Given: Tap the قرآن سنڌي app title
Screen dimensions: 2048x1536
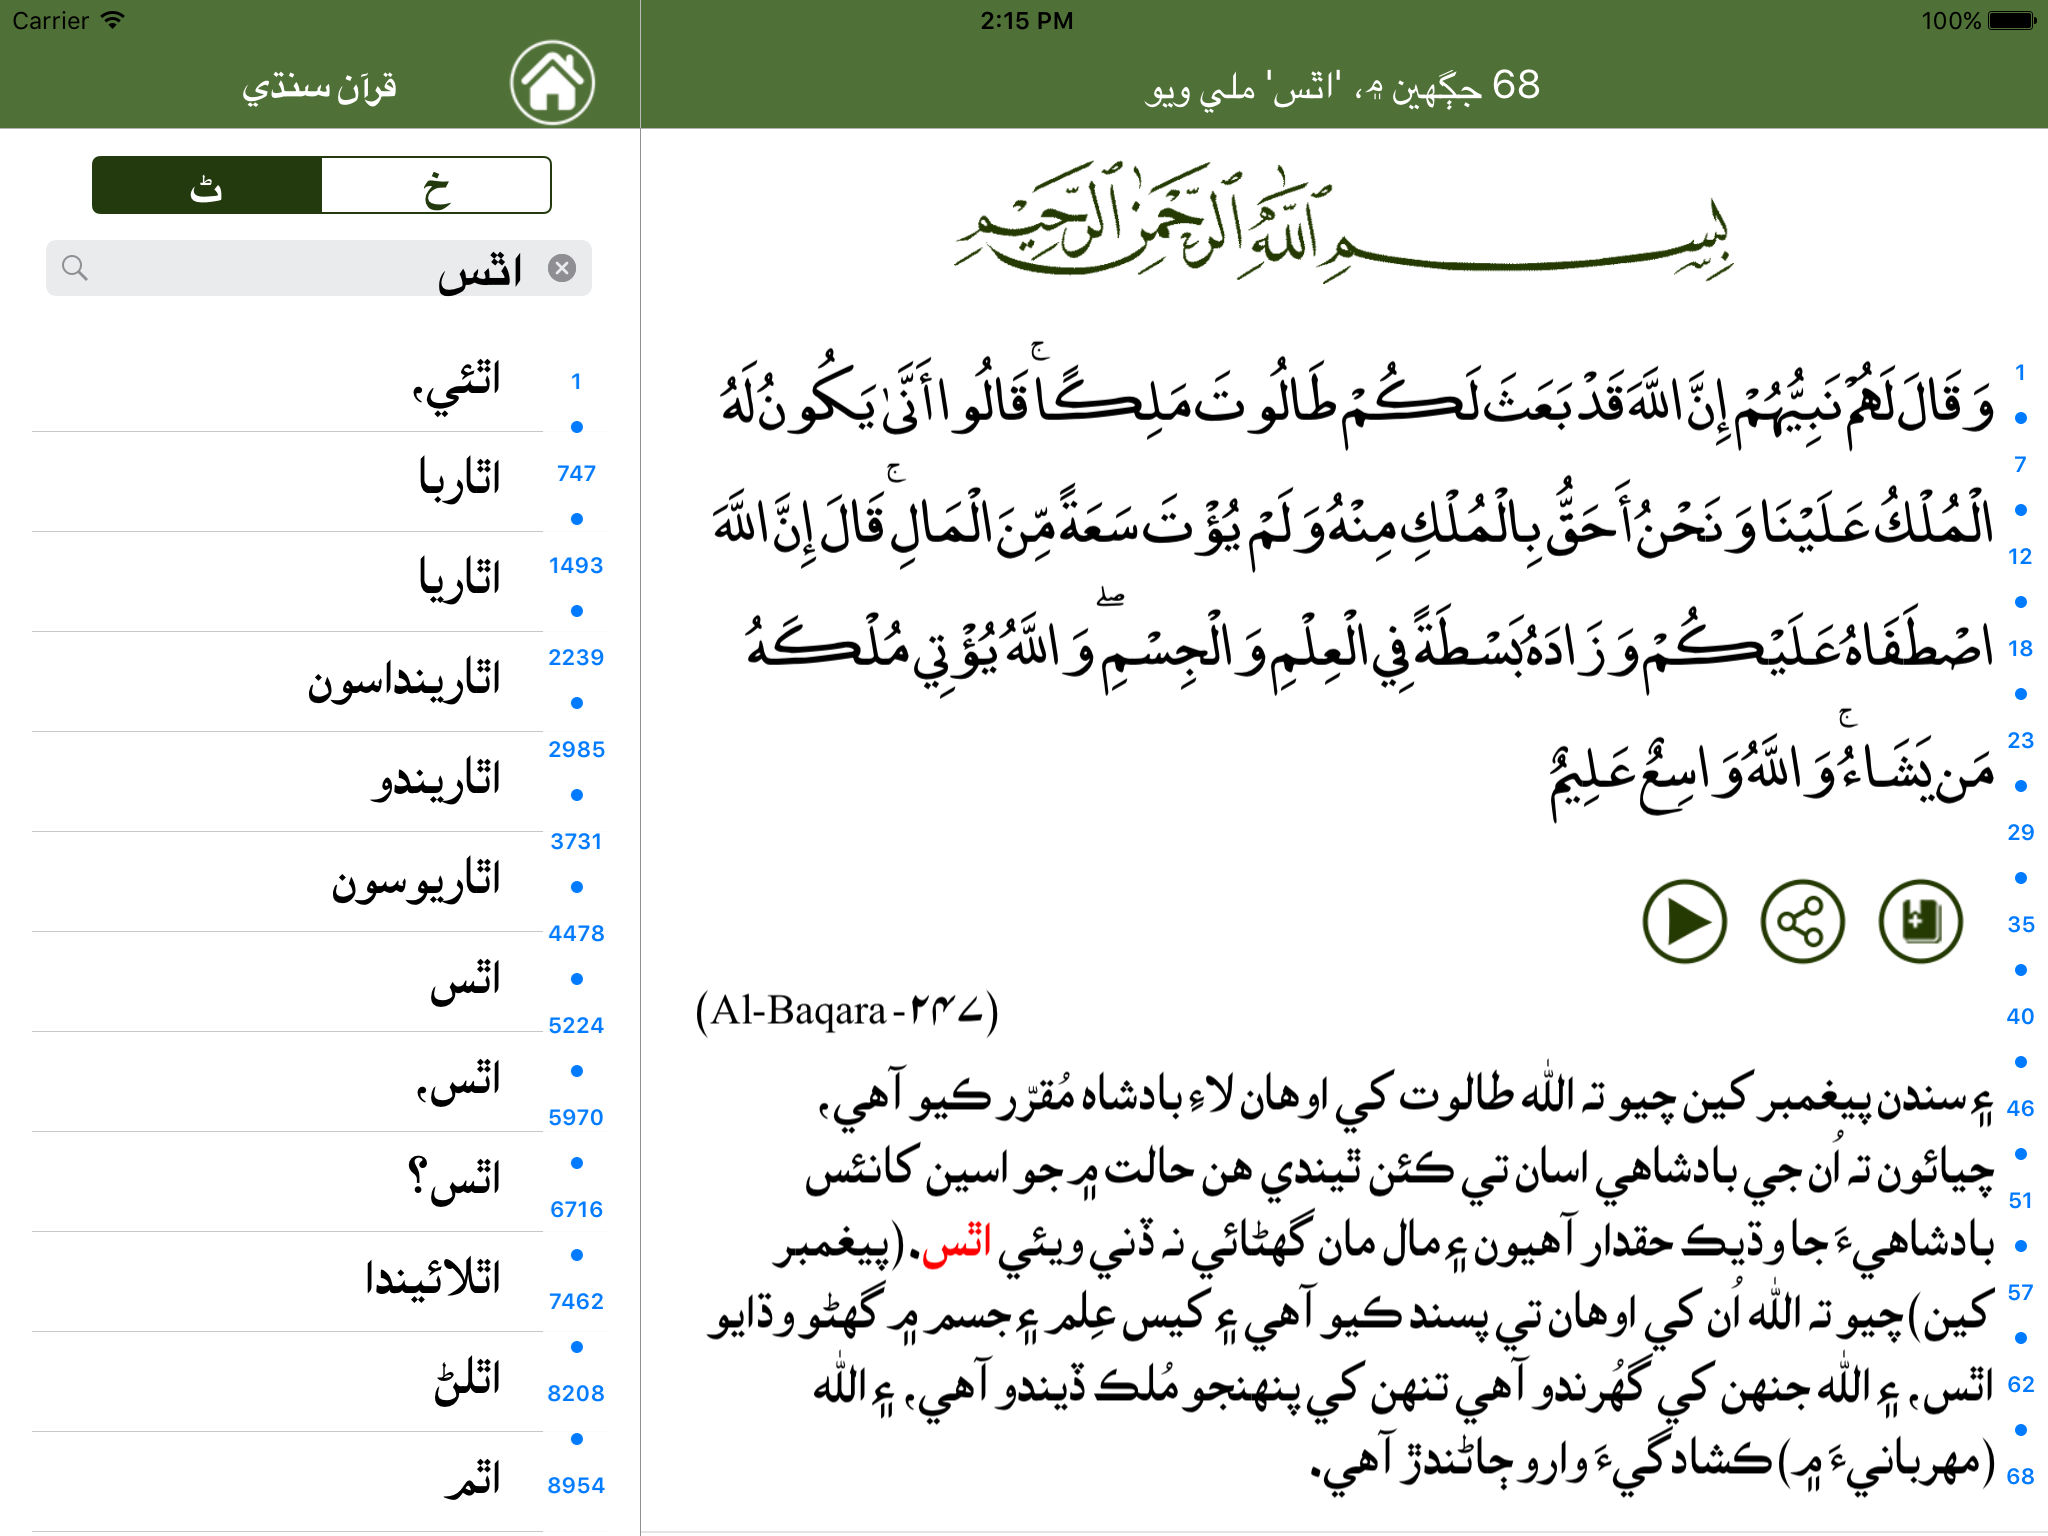Looking at the screenshot, I should click(319, 88).
